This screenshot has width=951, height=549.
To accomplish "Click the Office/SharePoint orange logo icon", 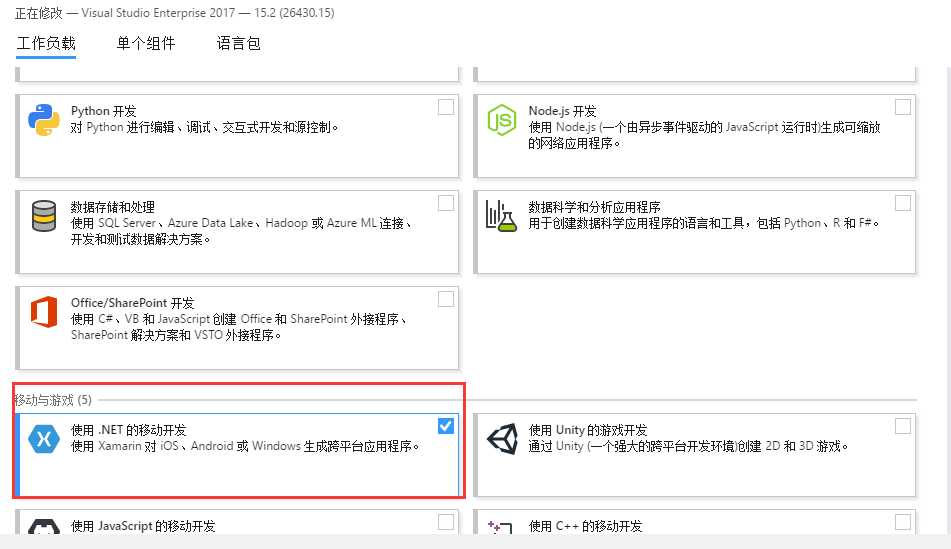I will 44,312.
